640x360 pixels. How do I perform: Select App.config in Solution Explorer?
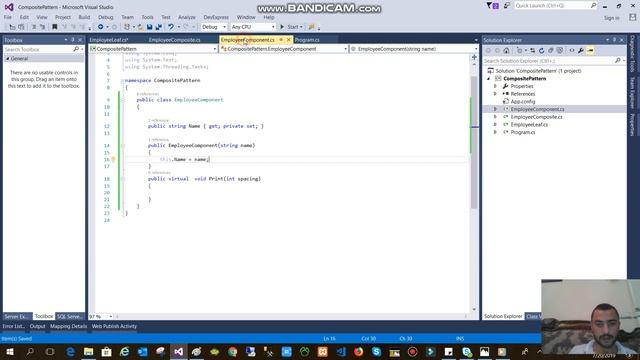click(522, 102)
